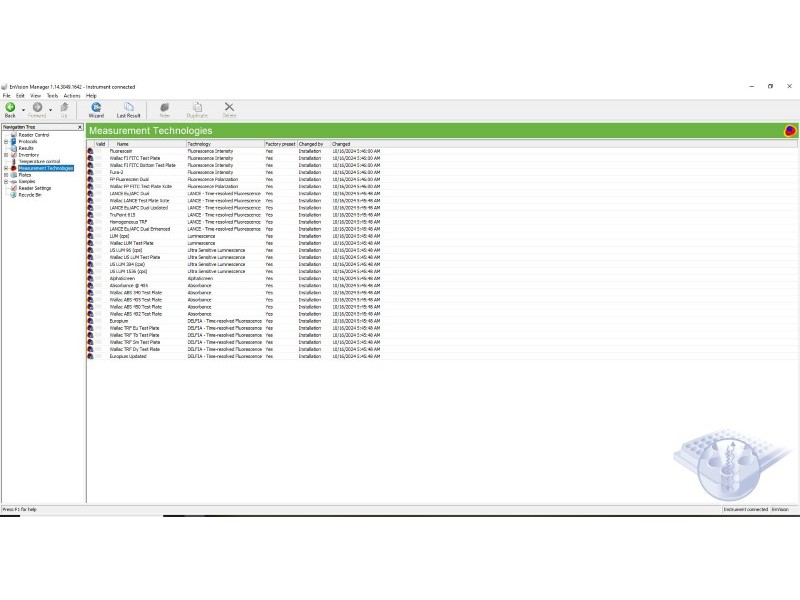Open the Actions menu
Image resolution: width=800 pixels, height=600 pixels.
pos(72,95)
